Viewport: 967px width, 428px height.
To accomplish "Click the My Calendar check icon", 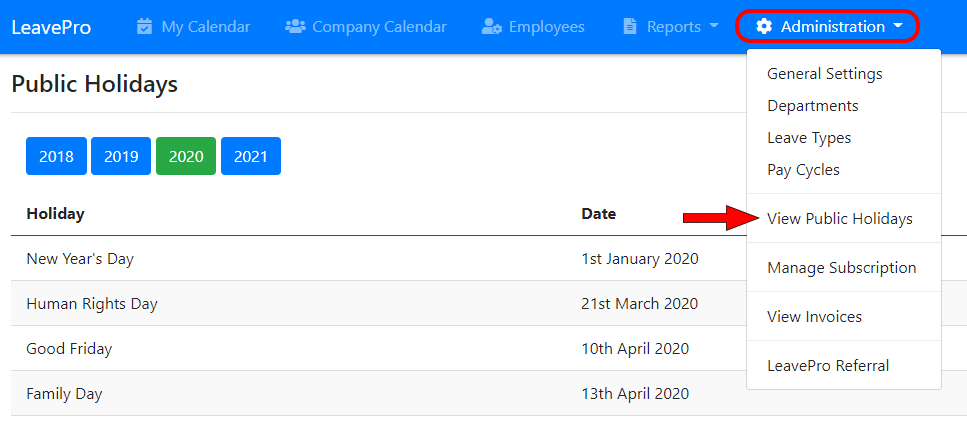I will tap(144, 27).
